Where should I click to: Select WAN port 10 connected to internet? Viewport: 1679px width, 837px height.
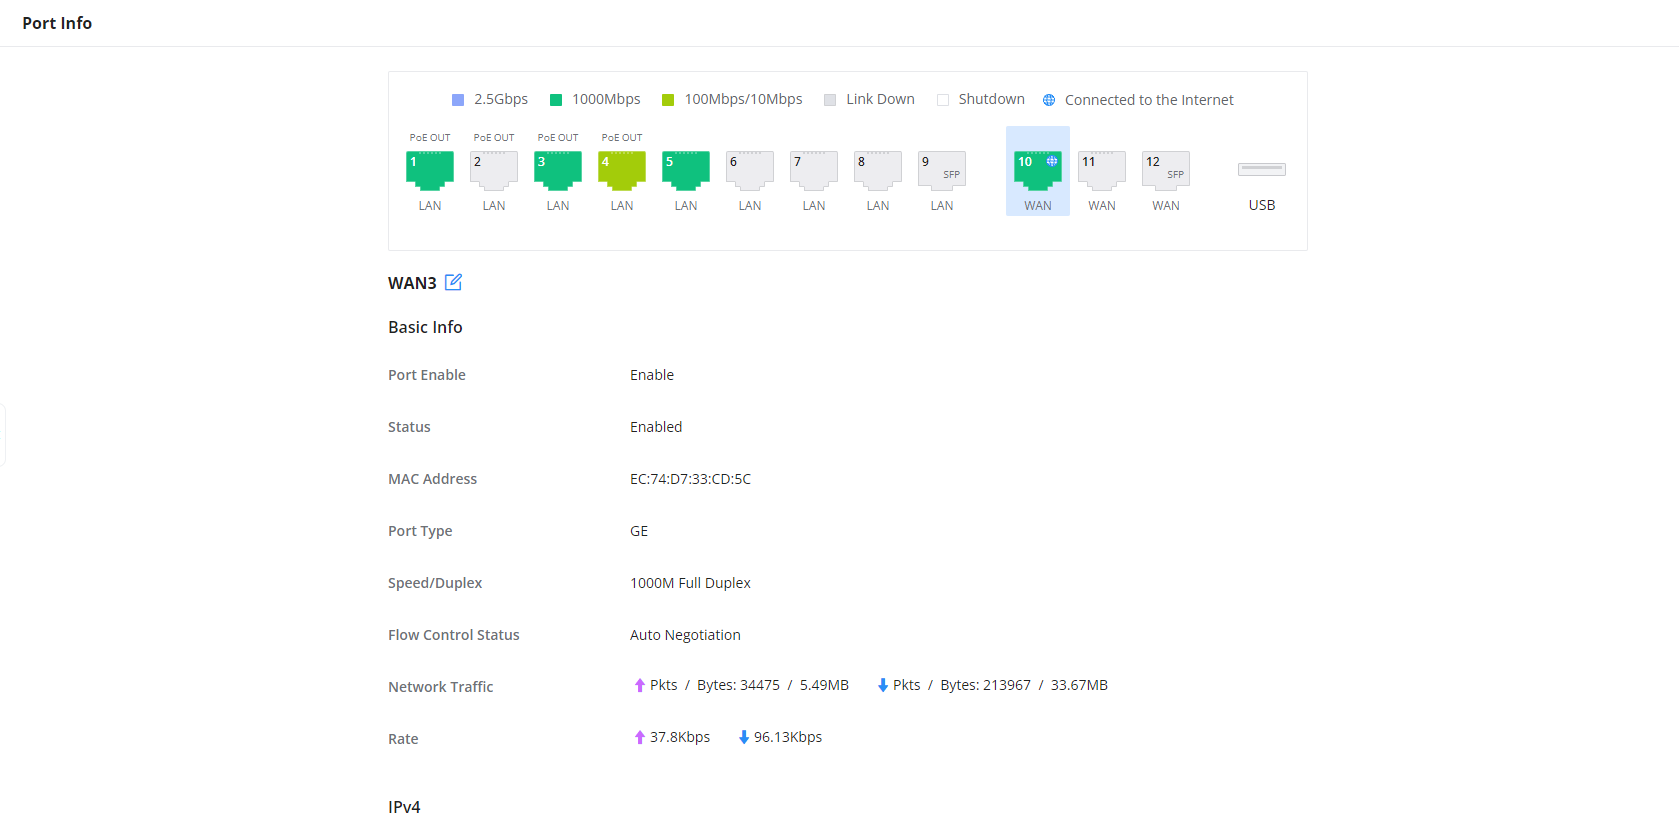pos(1037,171)
